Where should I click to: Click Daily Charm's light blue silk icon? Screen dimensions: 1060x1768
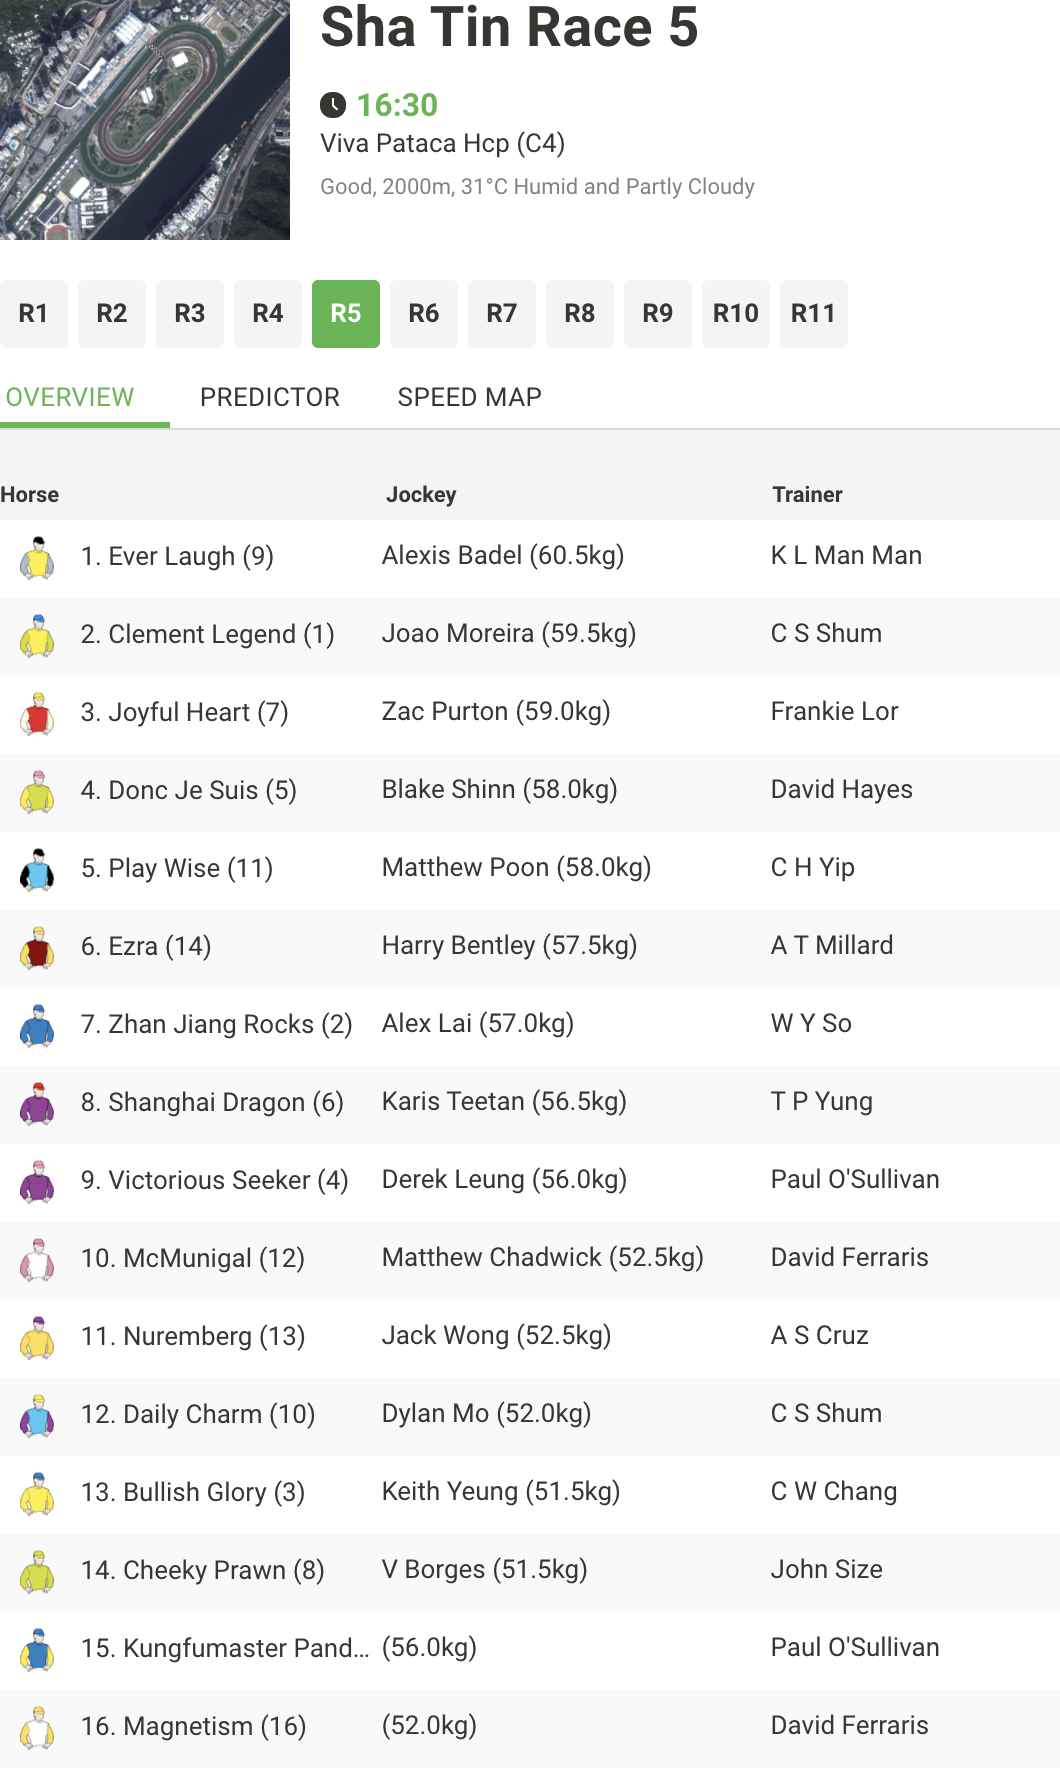tap(38, 1415)
